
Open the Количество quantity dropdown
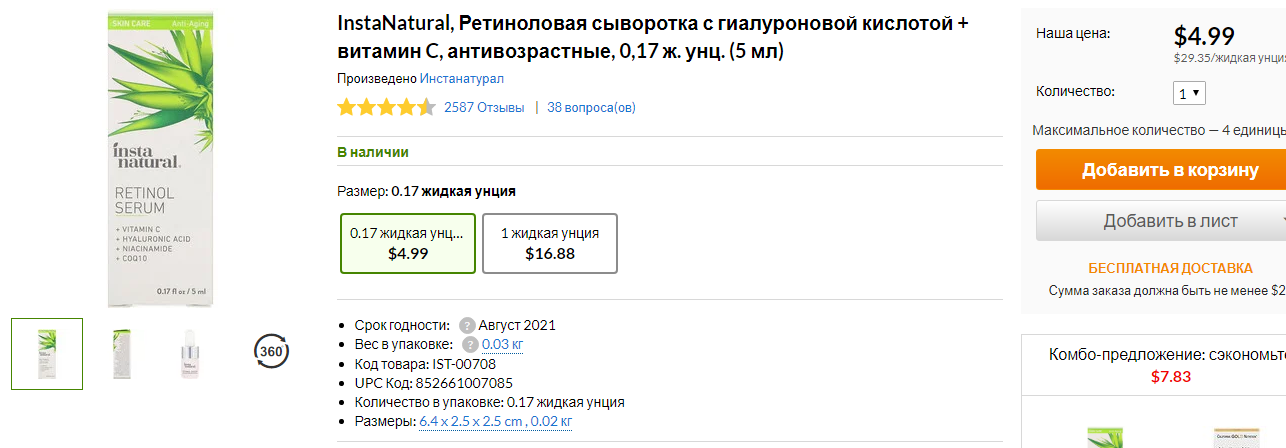(1189, 93)
